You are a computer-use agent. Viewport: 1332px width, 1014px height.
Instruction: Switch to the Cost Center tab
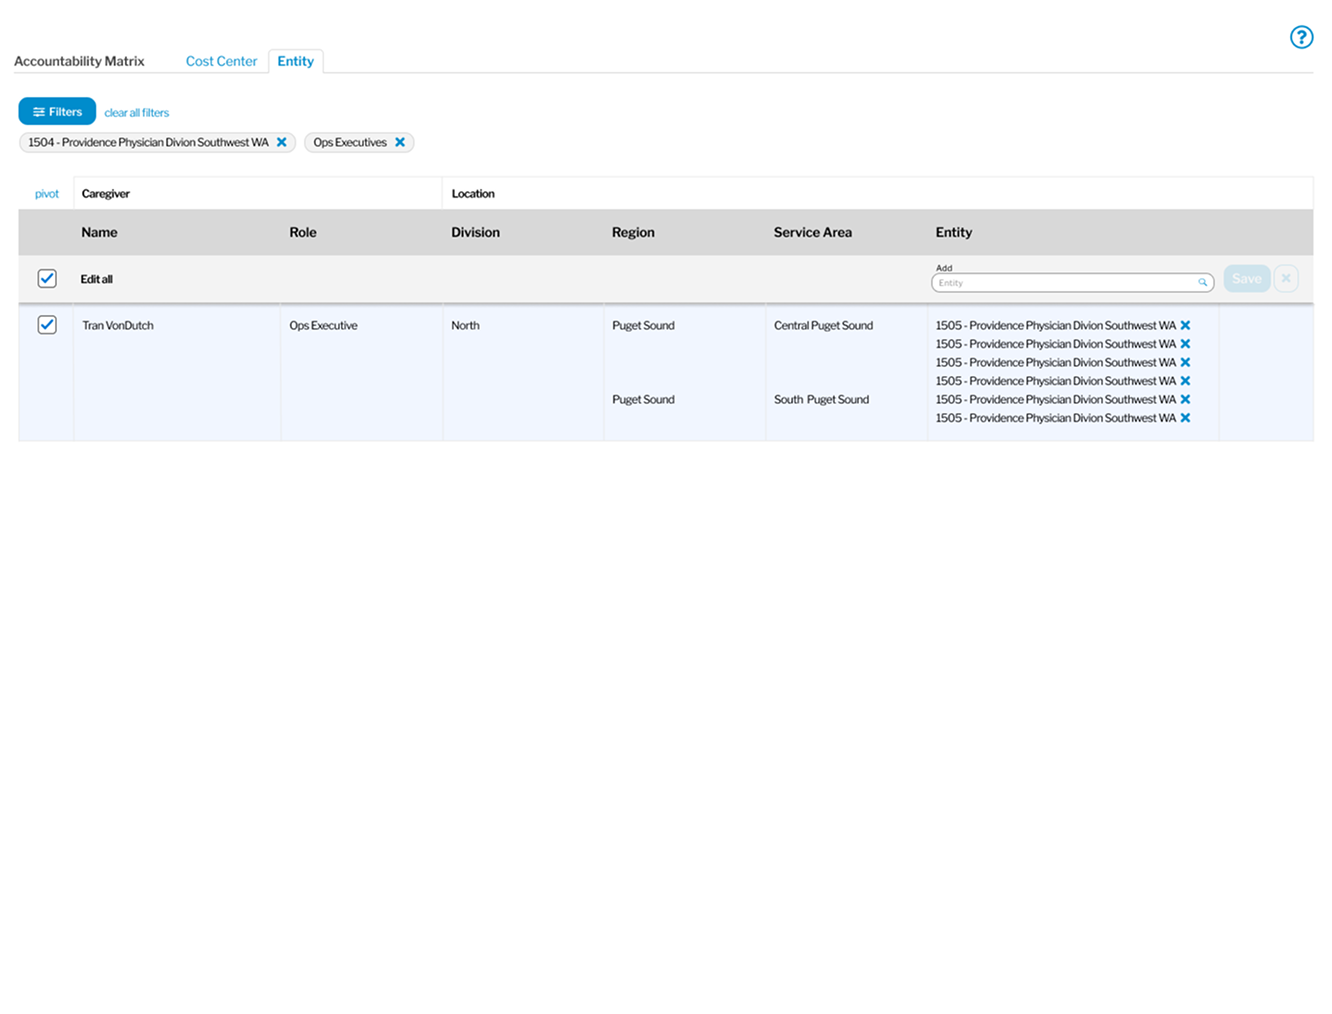click(x=221, y=61)
